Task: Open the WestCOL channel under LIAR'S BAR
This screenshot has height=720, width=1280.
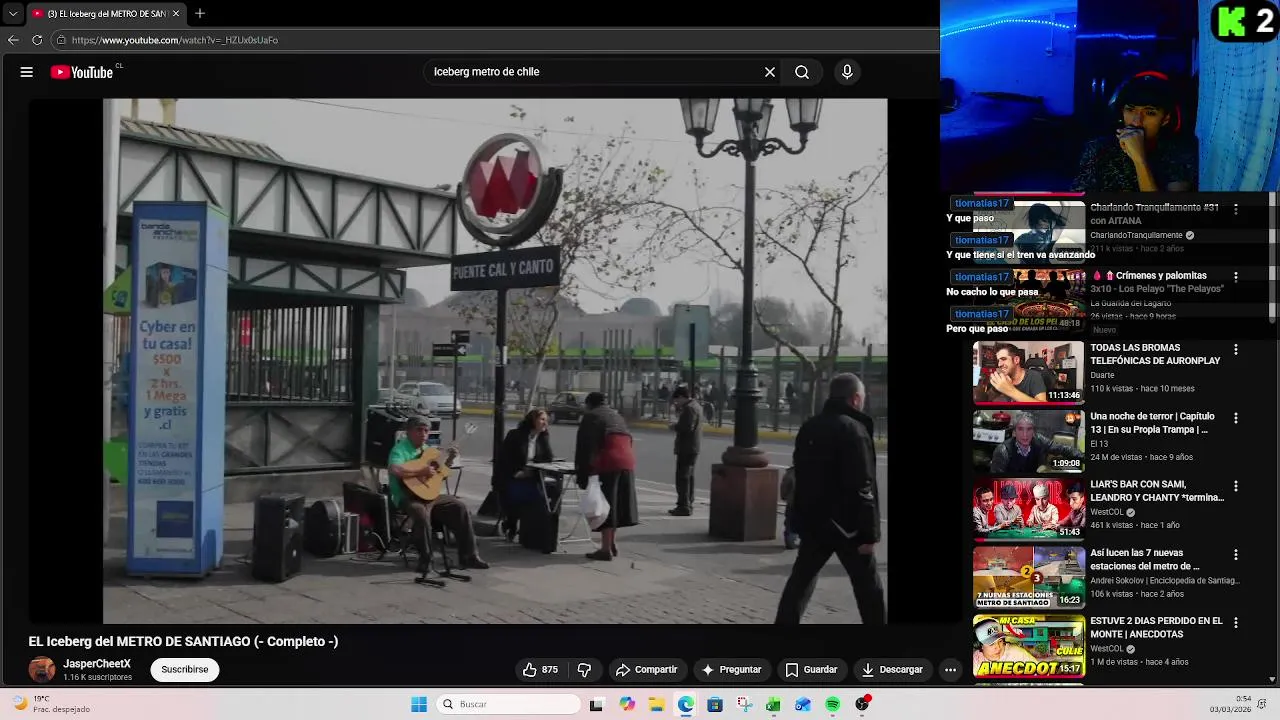Action: (1107, 512)
